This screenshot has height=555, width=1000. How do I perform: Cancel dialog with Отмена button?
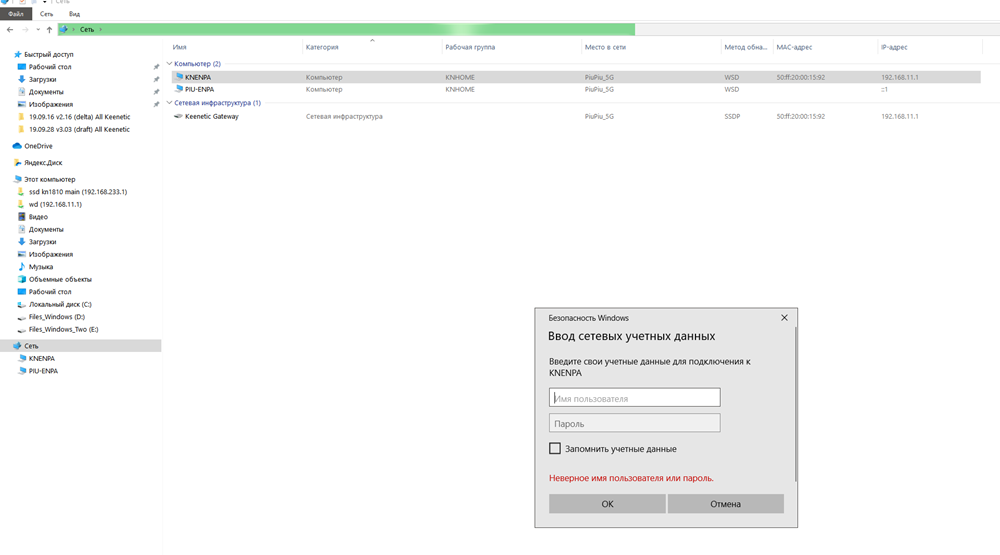(726, 503)
